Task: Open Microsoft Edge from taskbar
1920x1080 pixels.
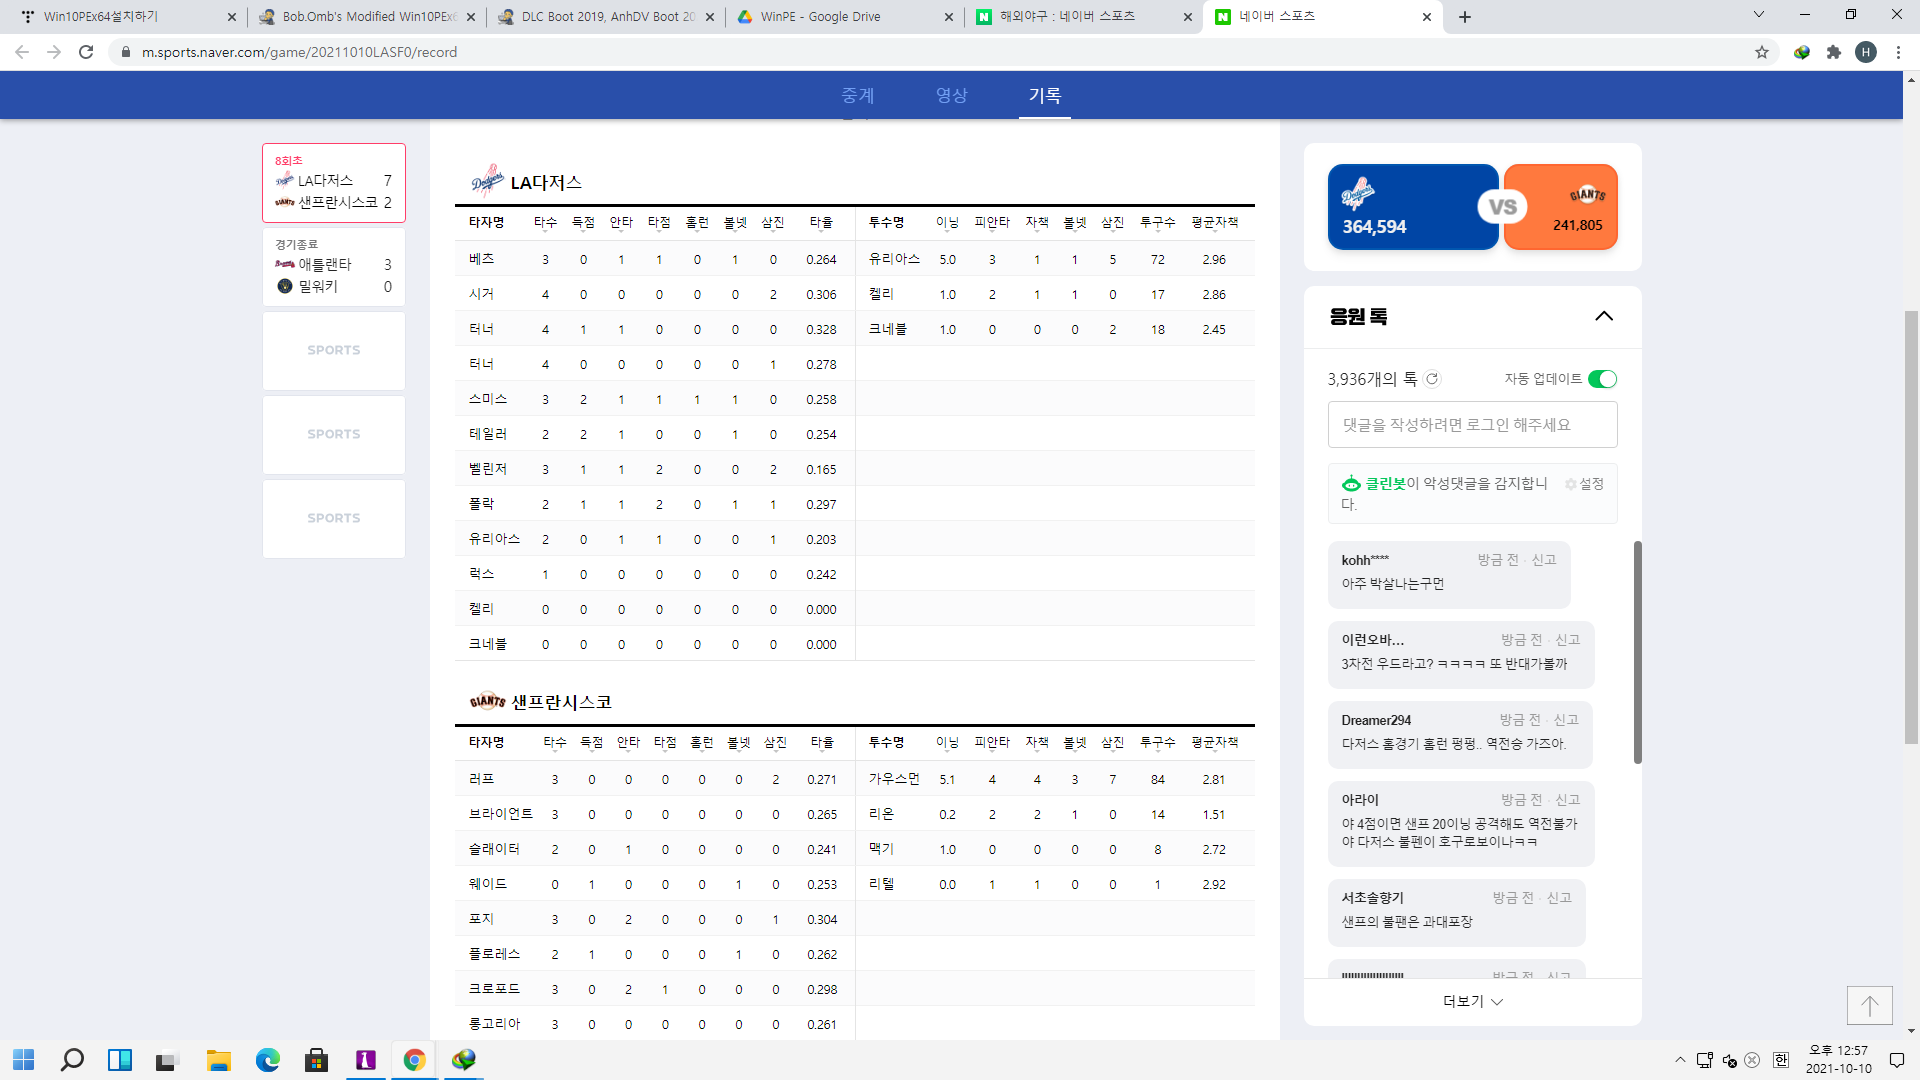Action: point(268,1060)
